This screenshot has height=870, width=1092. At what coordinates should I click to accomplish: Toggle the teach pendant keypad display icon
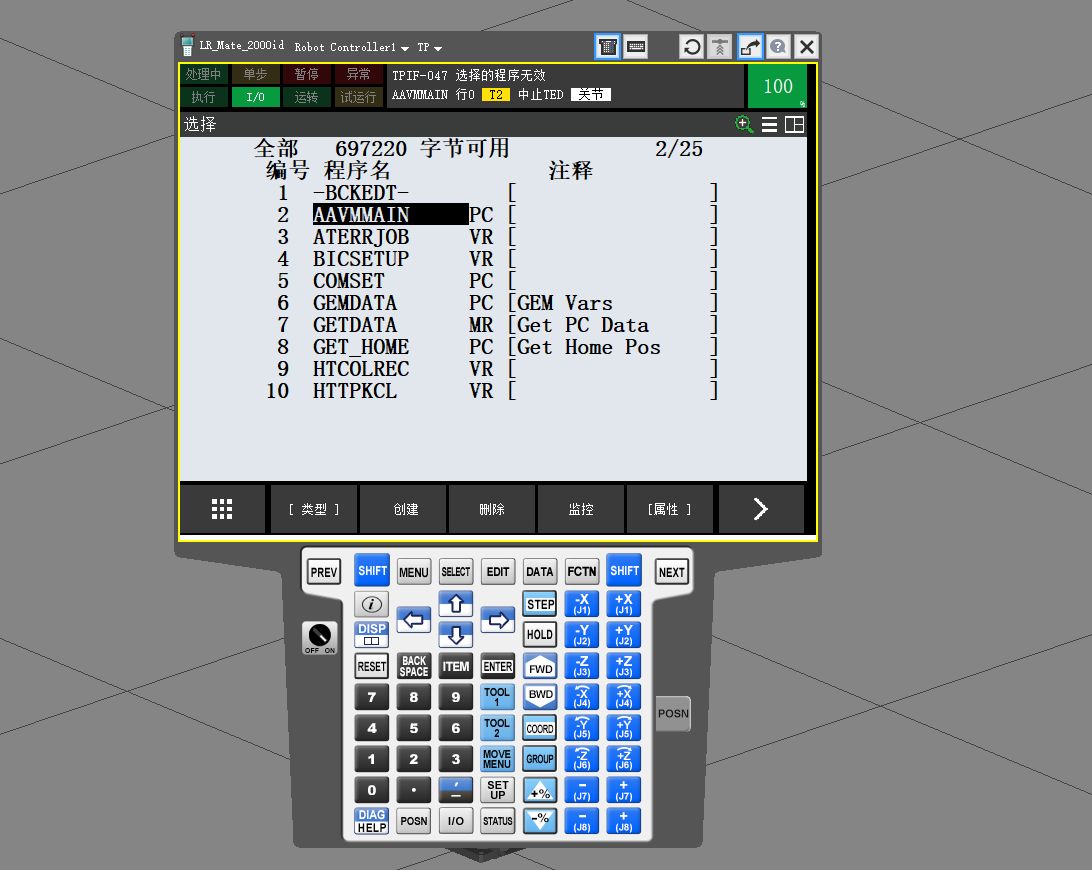click(x=607, y=46)
